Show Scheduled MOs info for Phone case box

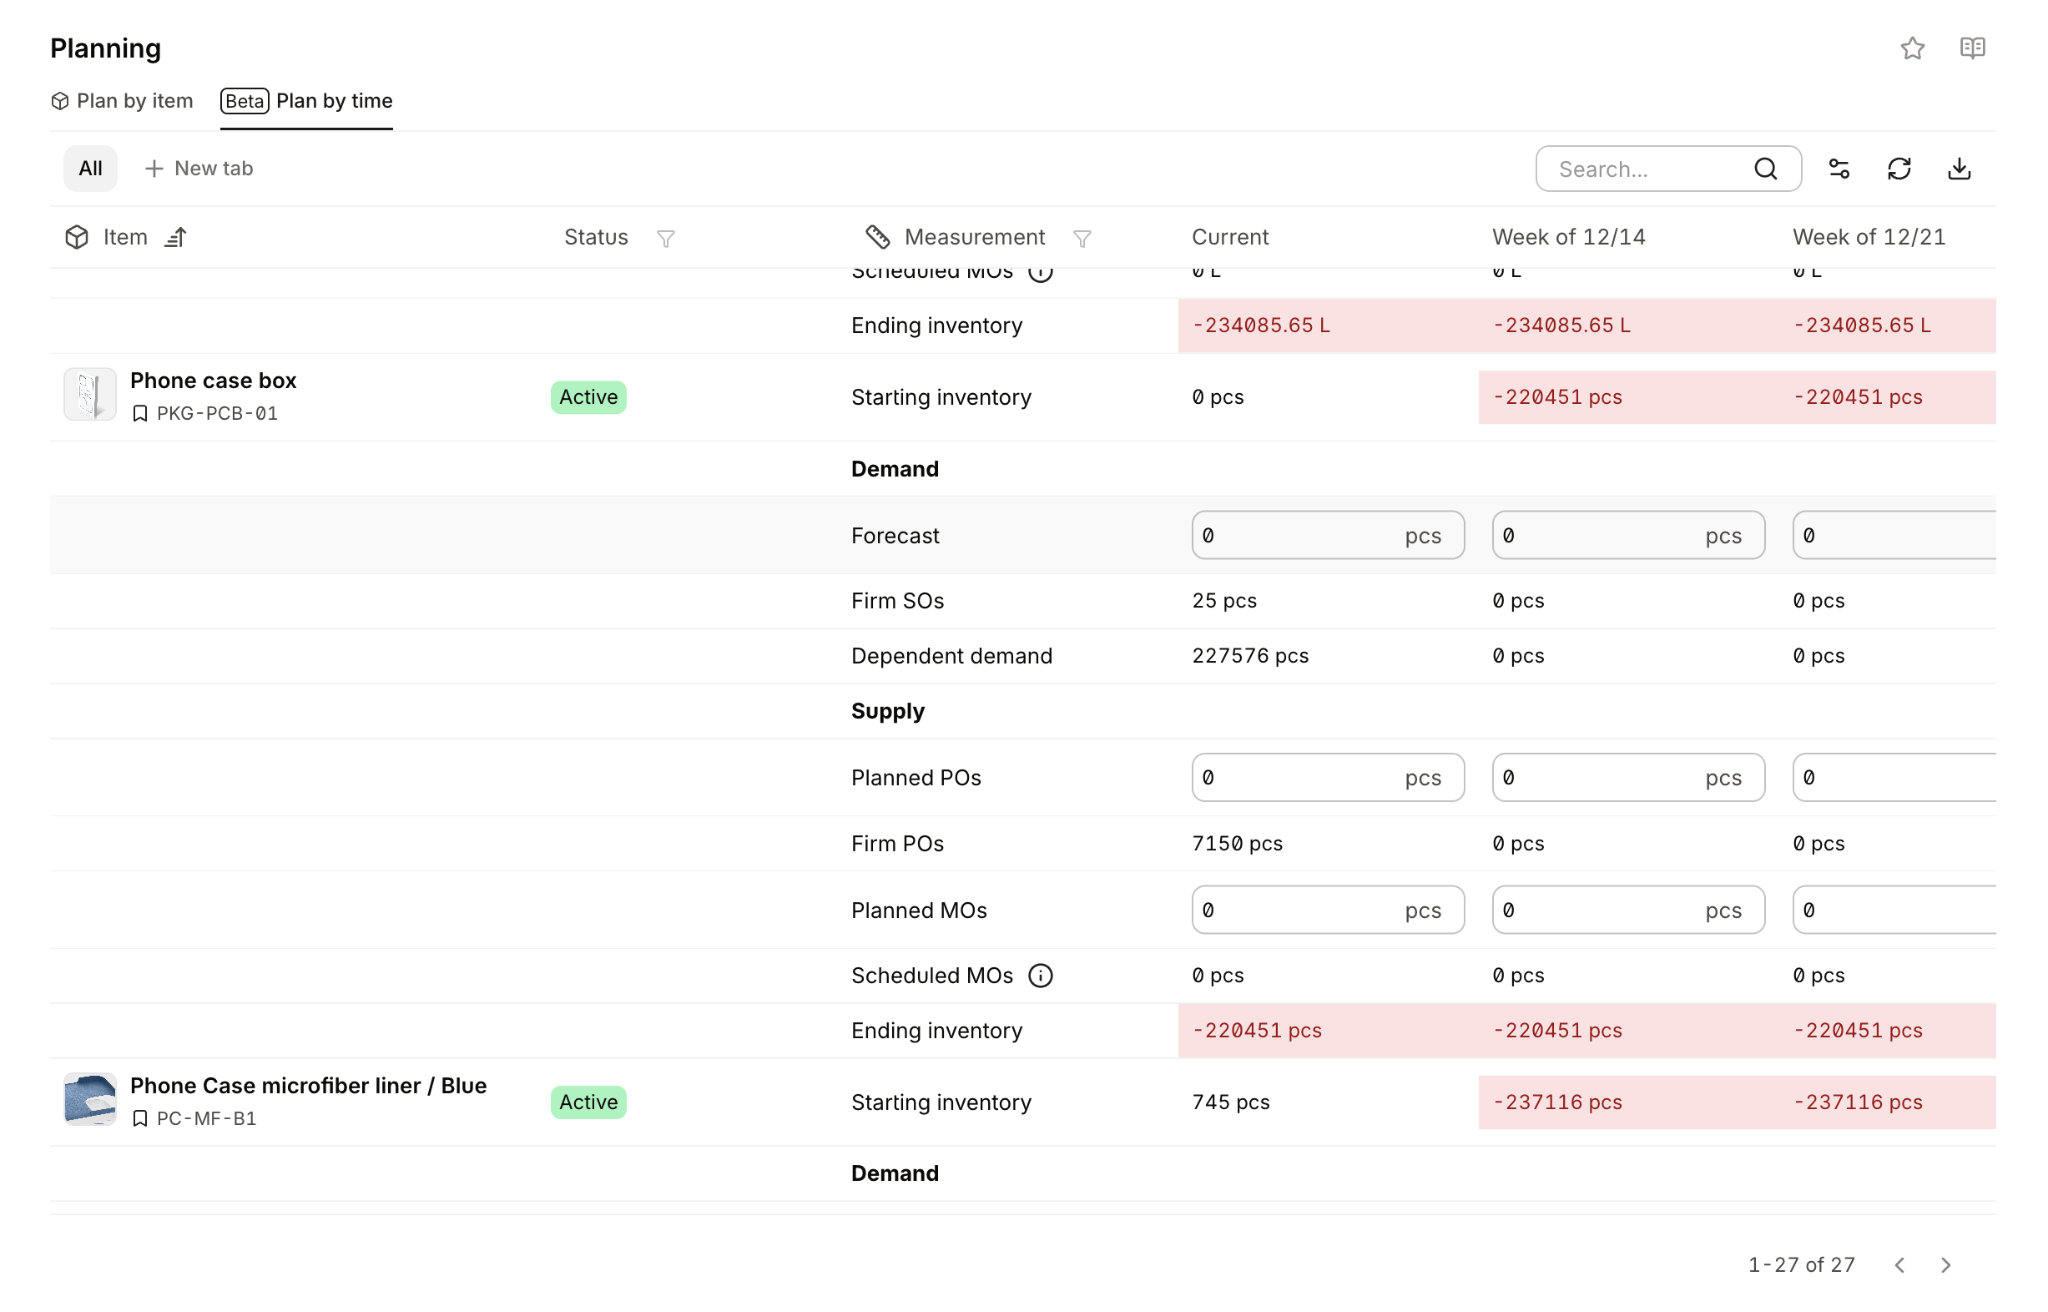[1040, 975]
